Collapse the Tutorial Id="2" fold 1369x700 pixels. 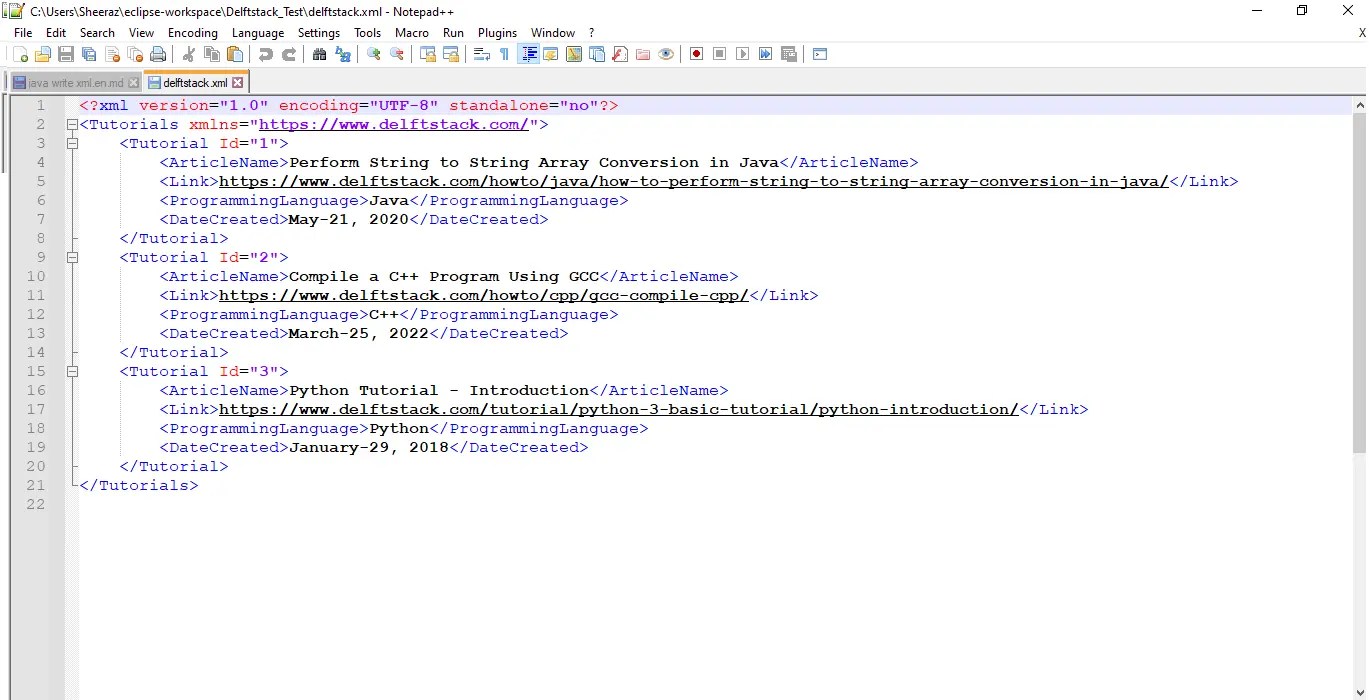(x=72, y=257)
